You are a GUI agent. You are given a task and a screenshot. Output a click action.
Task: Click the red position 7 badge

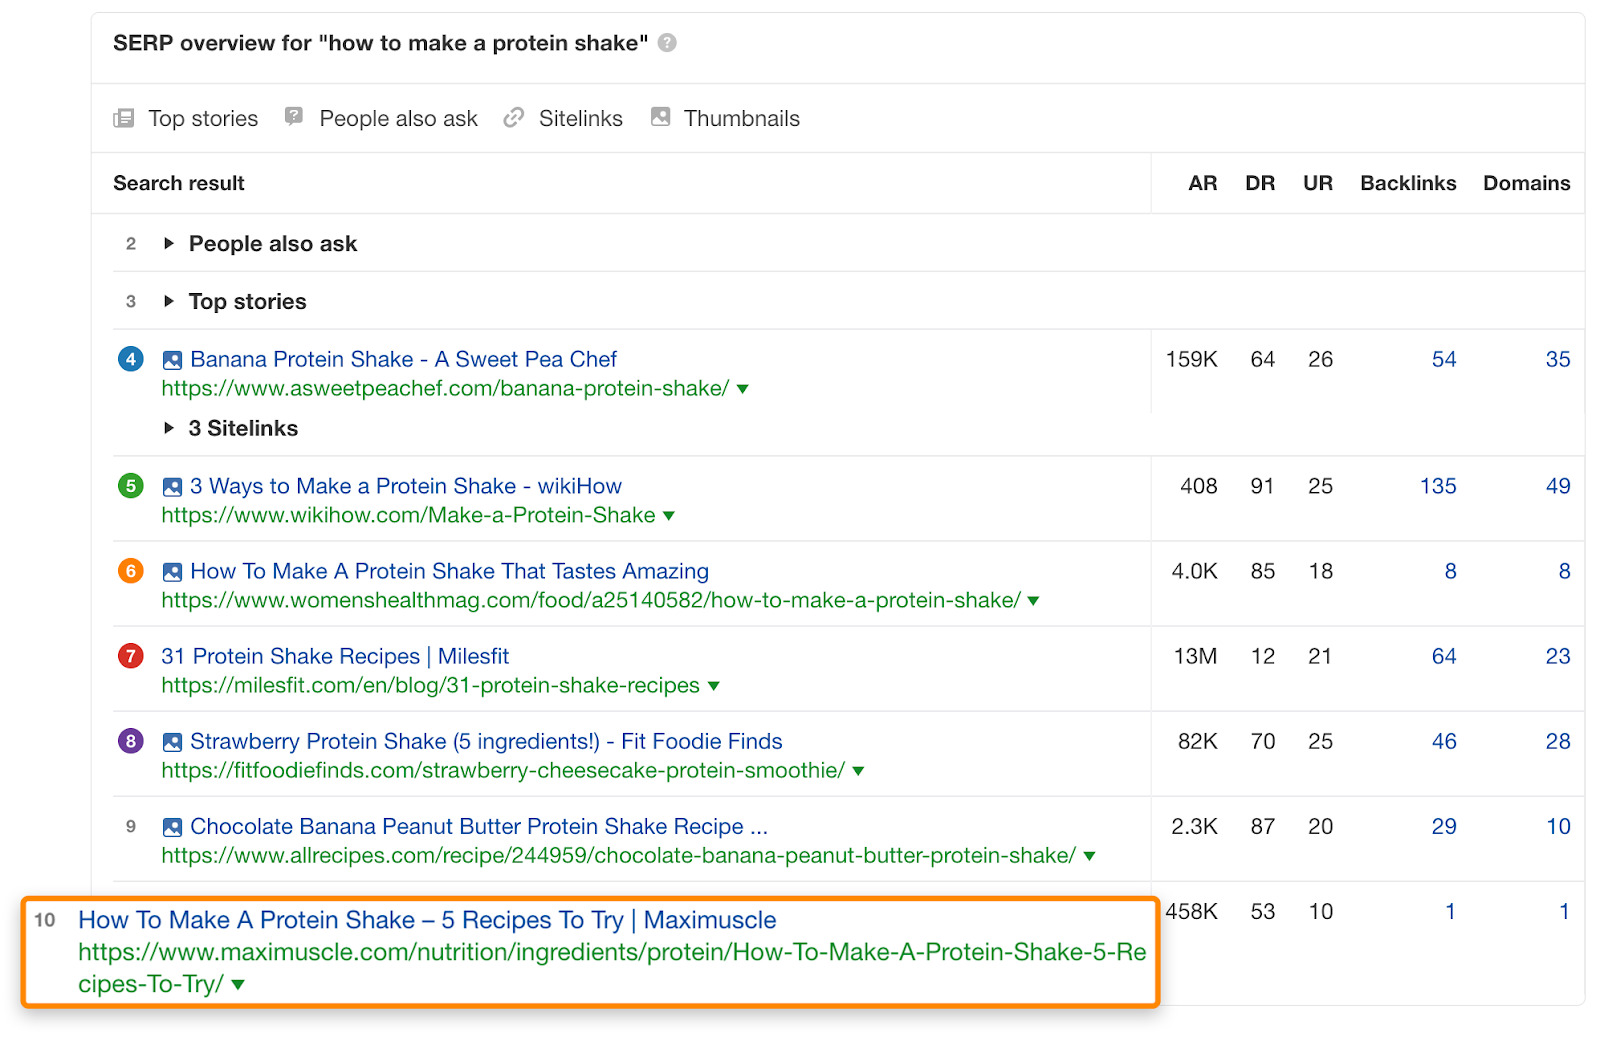pyautogui.click(x=131, y=656)
